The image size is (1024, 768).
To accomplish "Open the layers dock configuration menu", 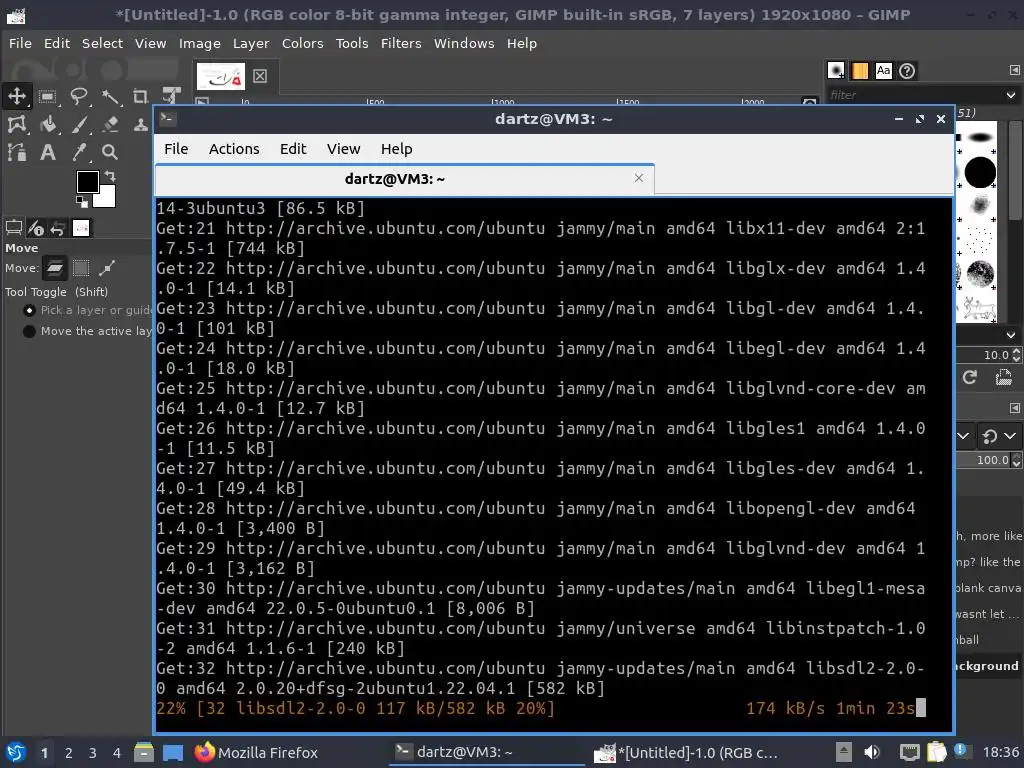I will pos(1014,408).
